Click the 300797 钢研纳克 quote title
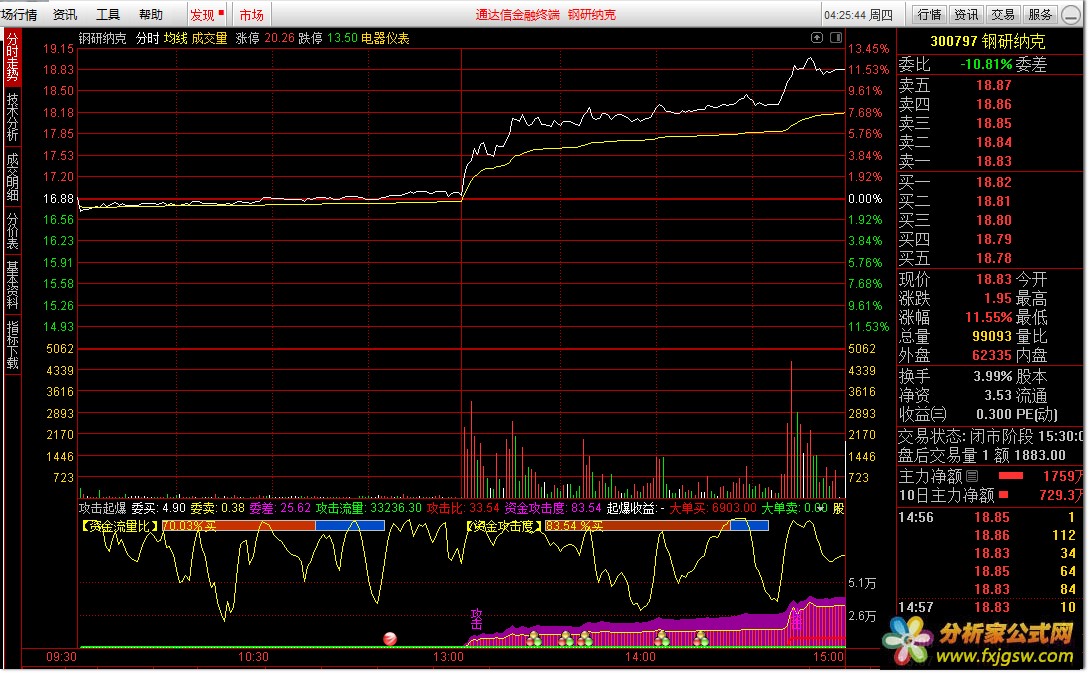The image size is (1090, 673). 988,42
